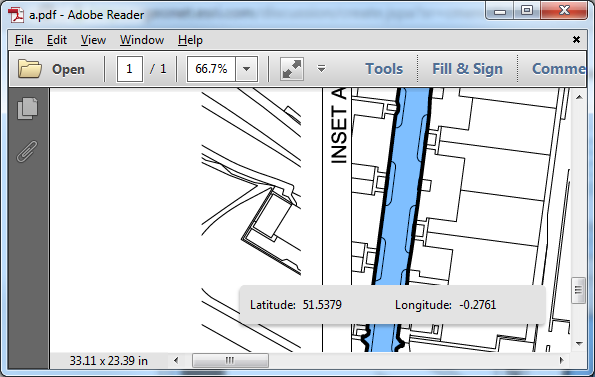The height and width of the screenshot is (377, 595).
Task: Open the File menu
Action: (24, 40)
